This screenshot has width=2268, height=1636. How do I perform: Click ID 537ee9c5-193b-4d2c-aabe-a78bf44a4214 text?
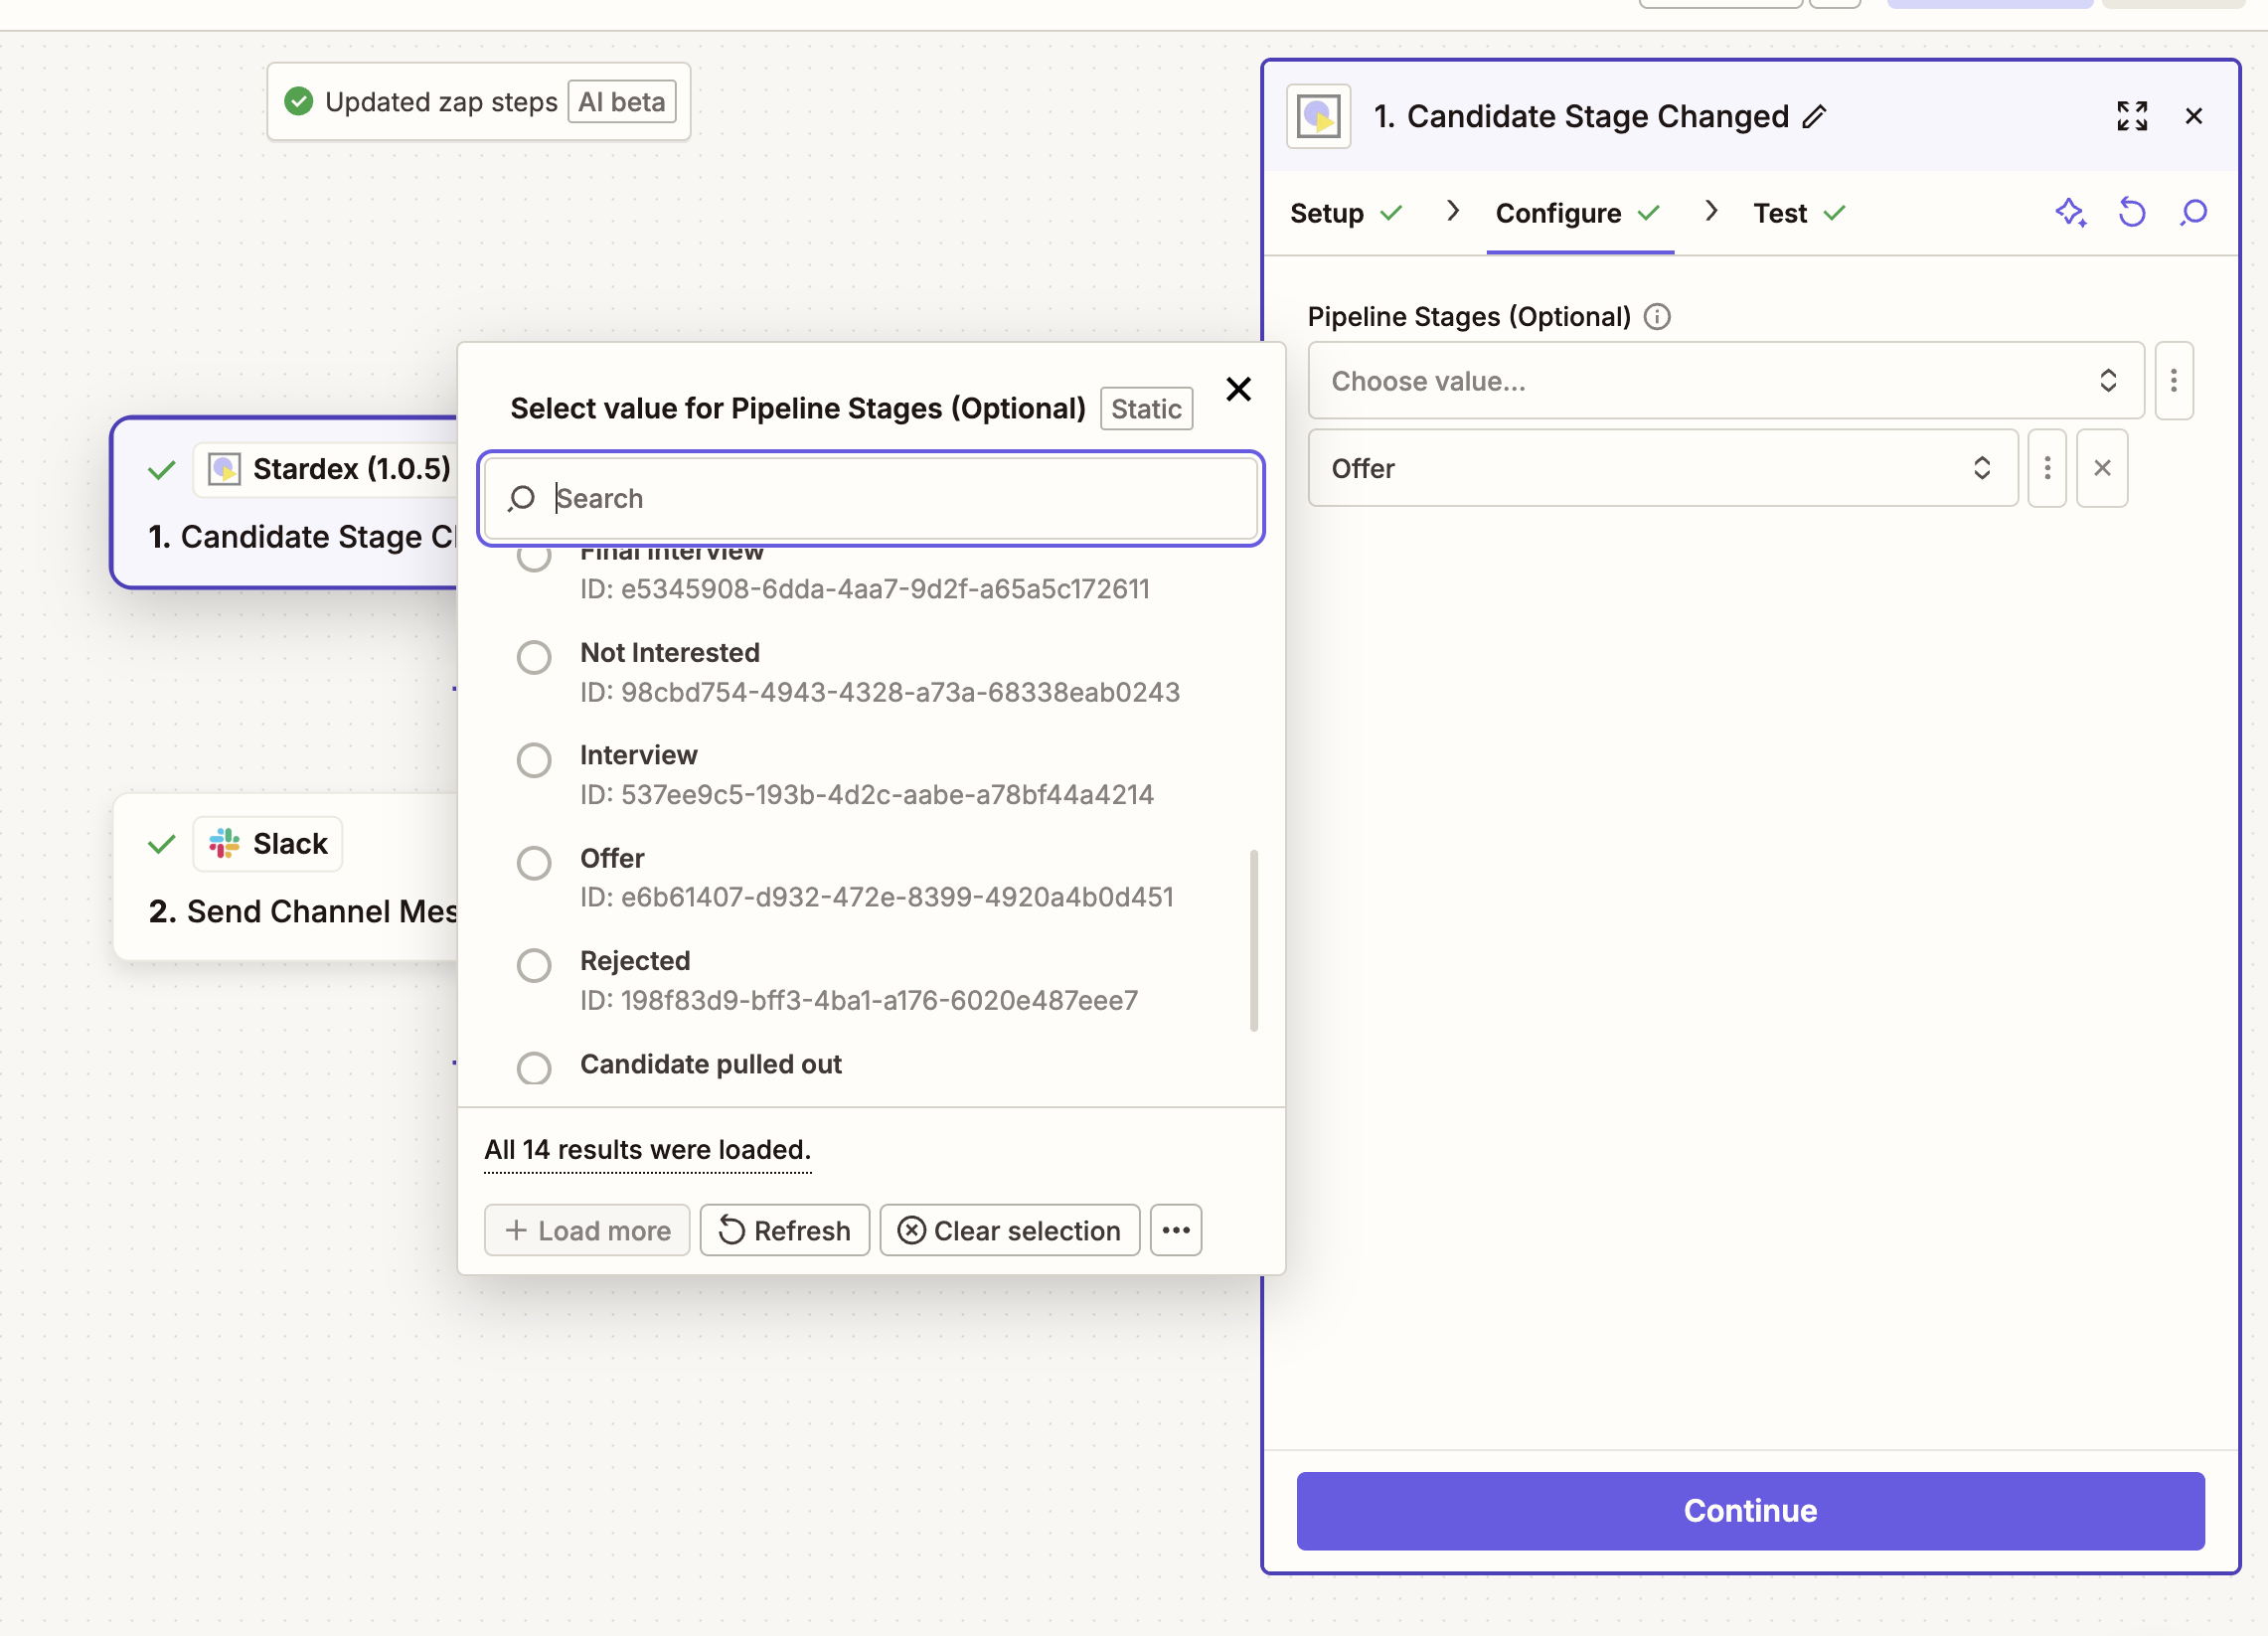tap(867, 795)
